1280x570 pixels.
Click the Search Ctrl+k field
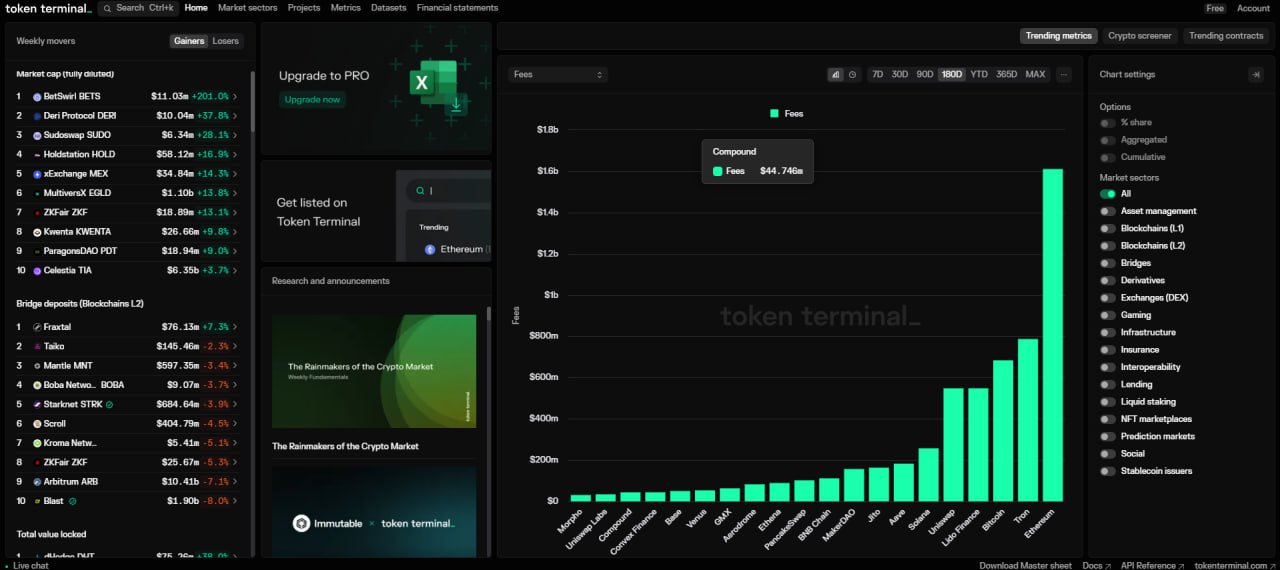[x=138, y=8]
